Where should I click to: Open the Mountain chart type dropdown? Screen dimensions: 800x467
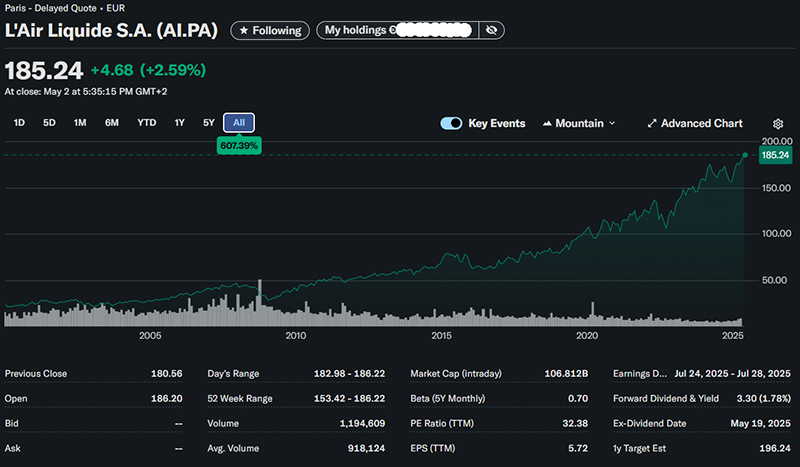(x=579, y=124)
